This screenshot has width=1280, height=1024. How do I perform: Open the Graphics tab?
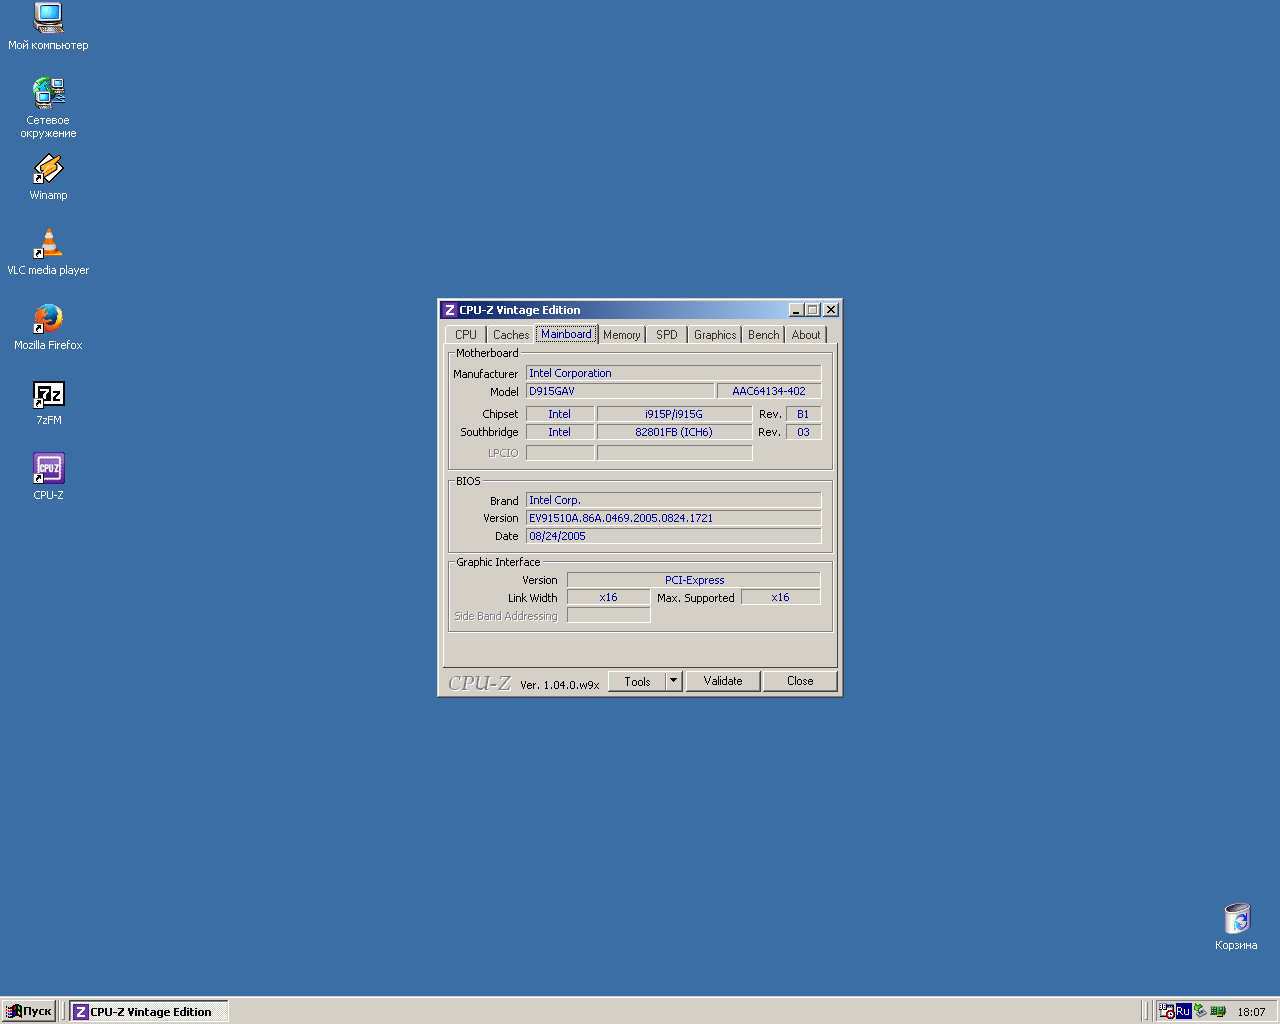715,335
